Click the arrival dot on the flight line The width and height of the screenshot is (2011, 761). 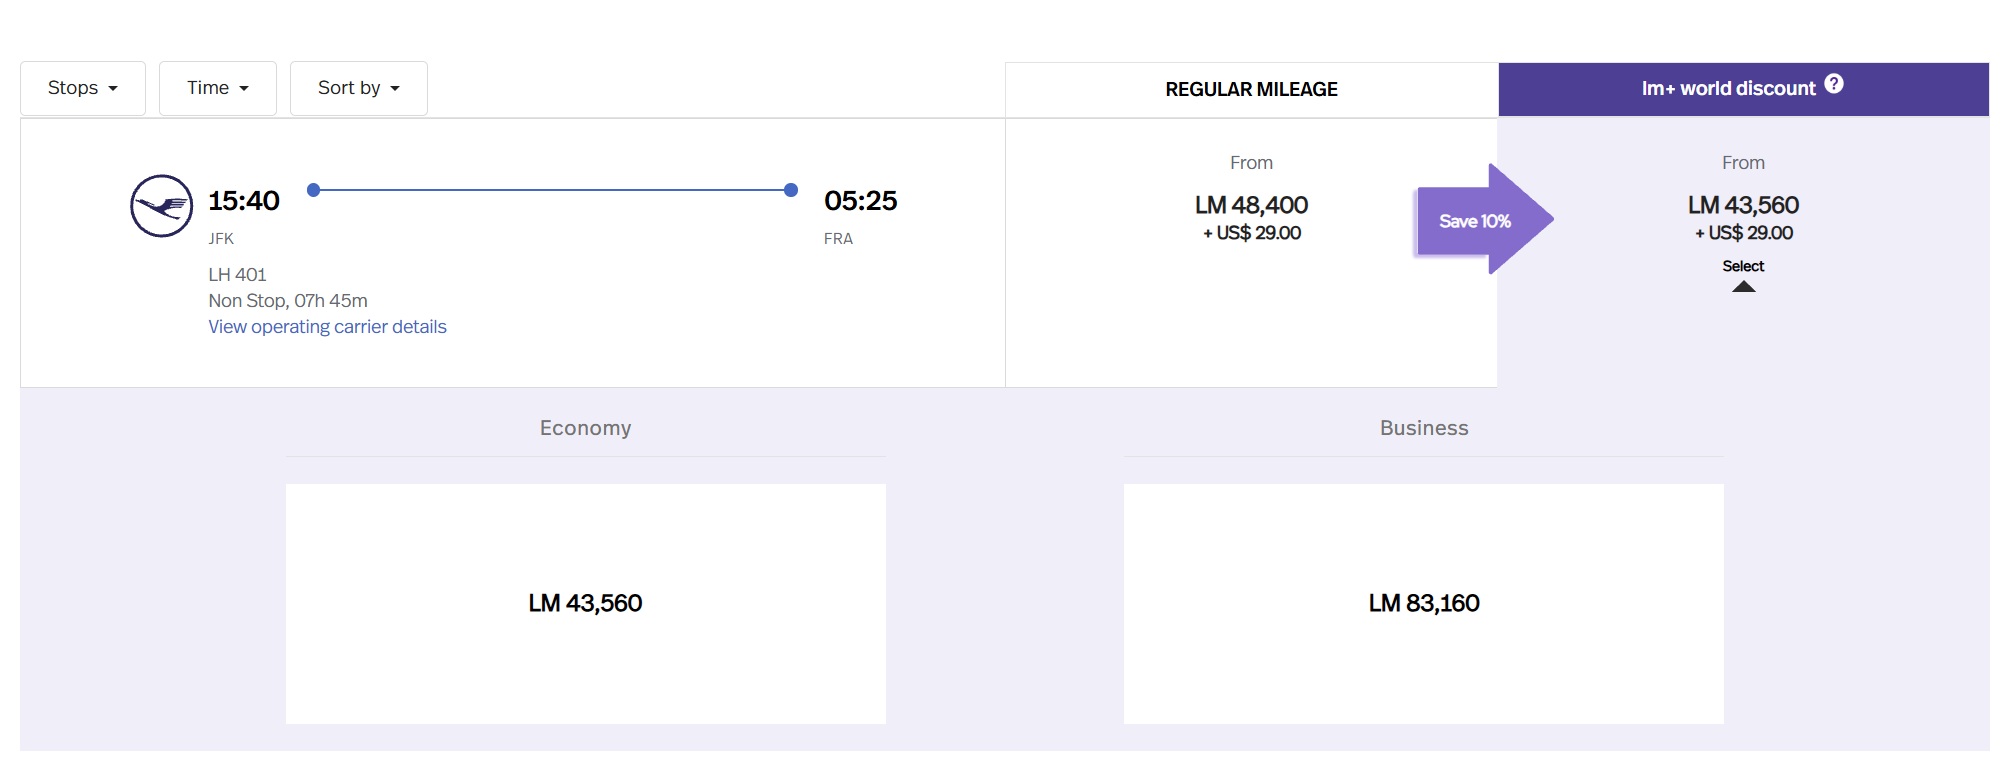791,190
